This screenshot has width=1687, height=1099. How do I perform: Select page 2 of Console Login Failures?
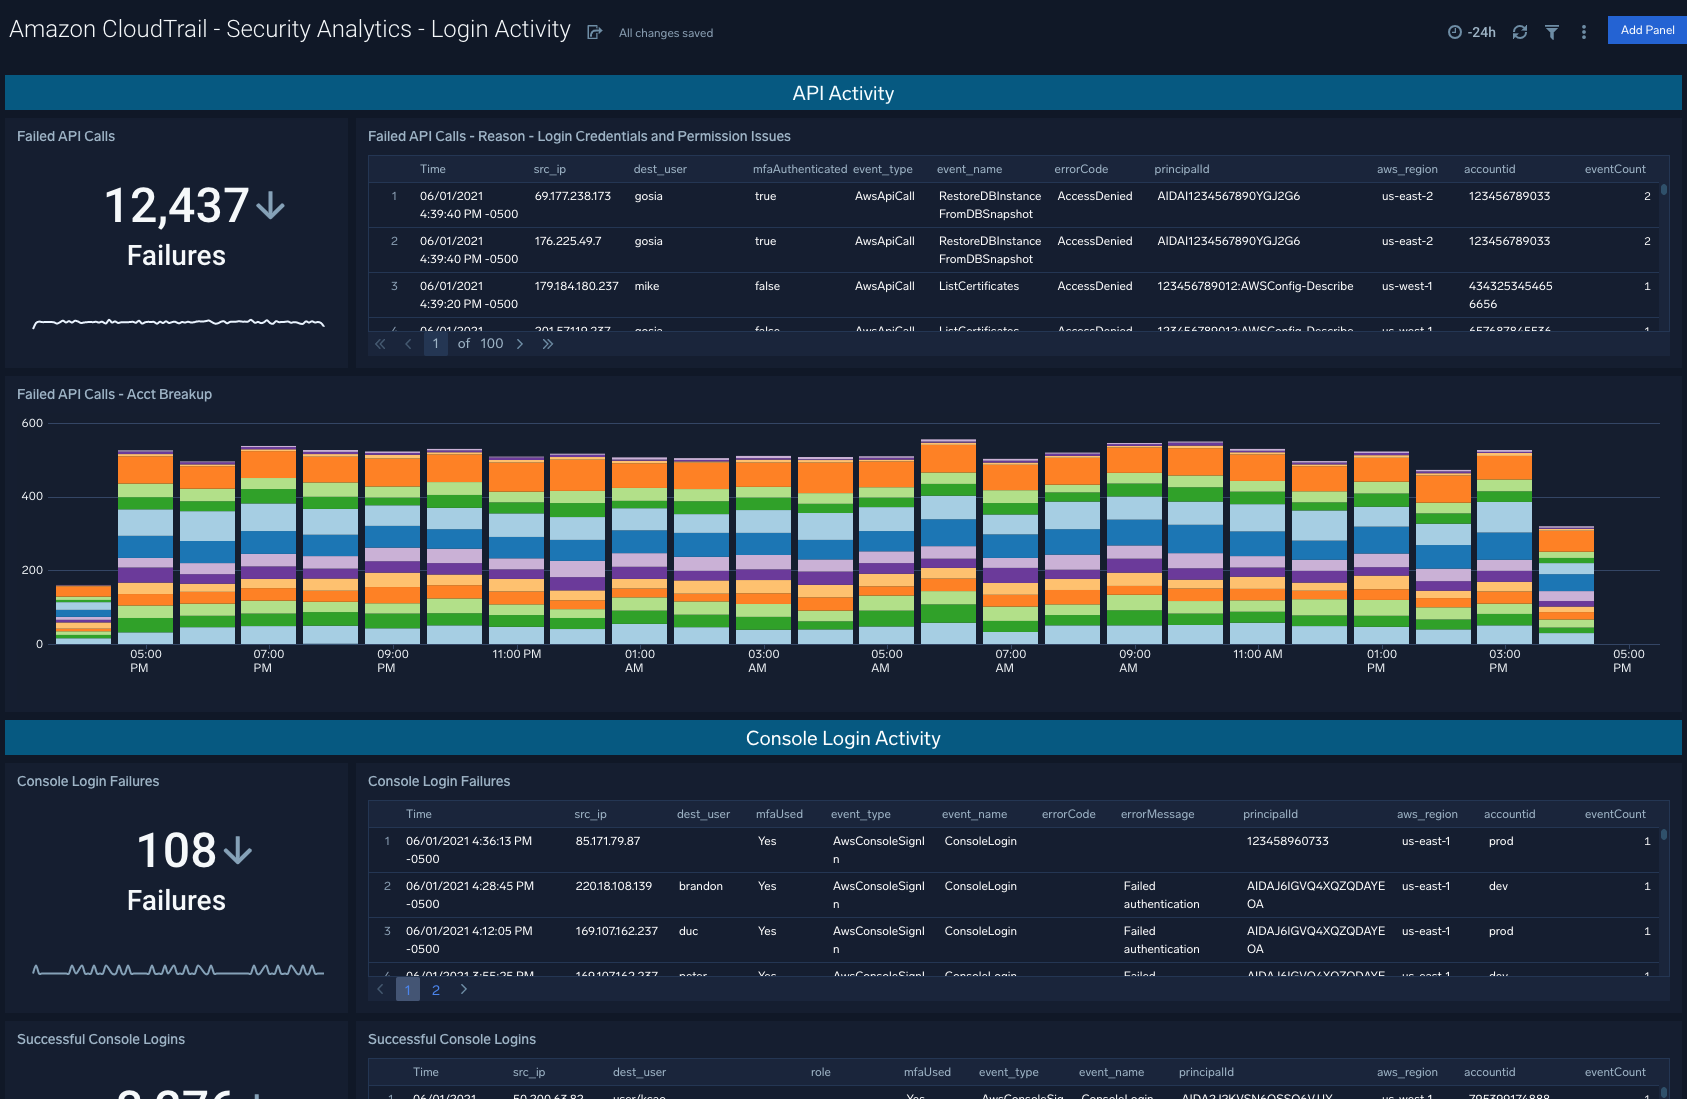coord(436,989)
